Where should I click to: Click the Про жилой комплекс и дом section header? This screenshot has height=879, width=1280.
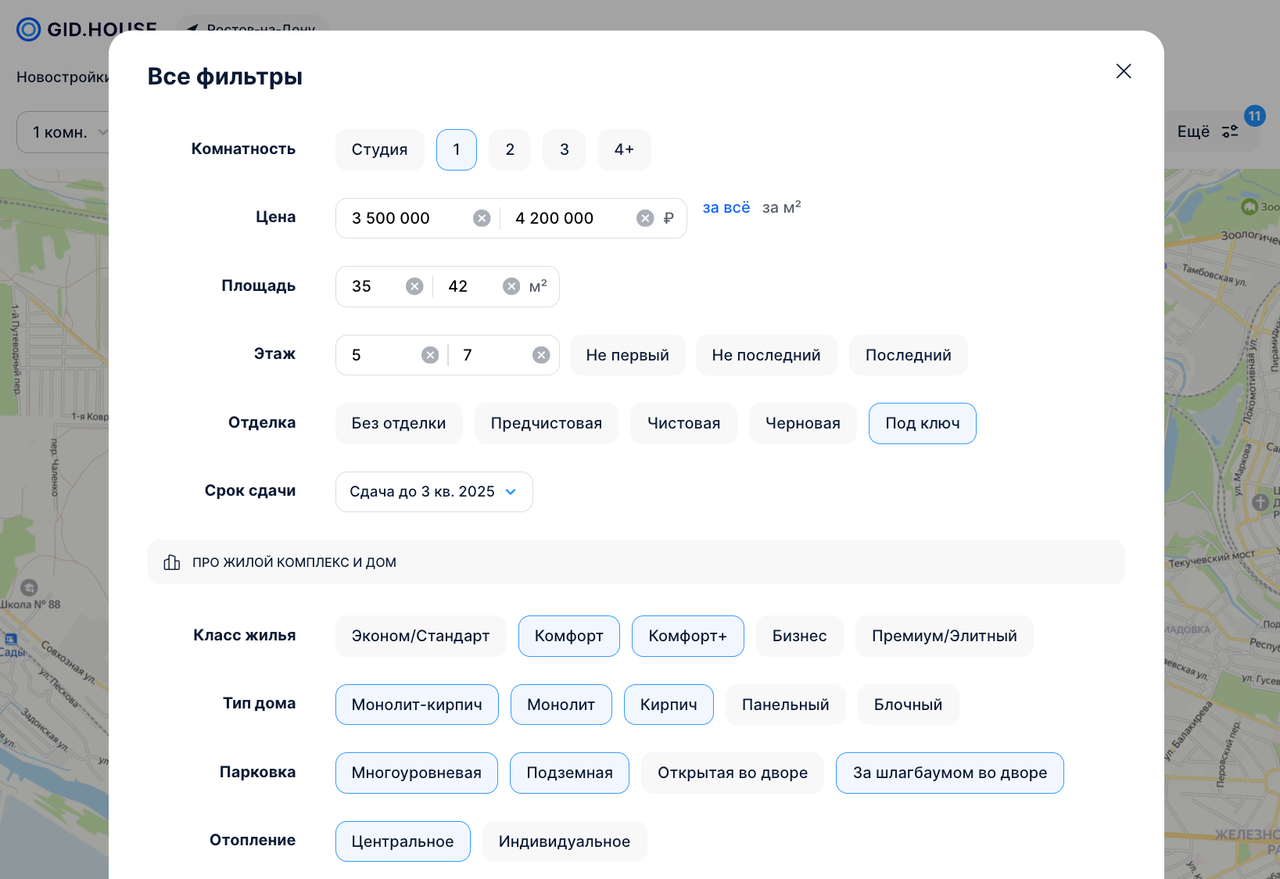(x=636, y=562)
